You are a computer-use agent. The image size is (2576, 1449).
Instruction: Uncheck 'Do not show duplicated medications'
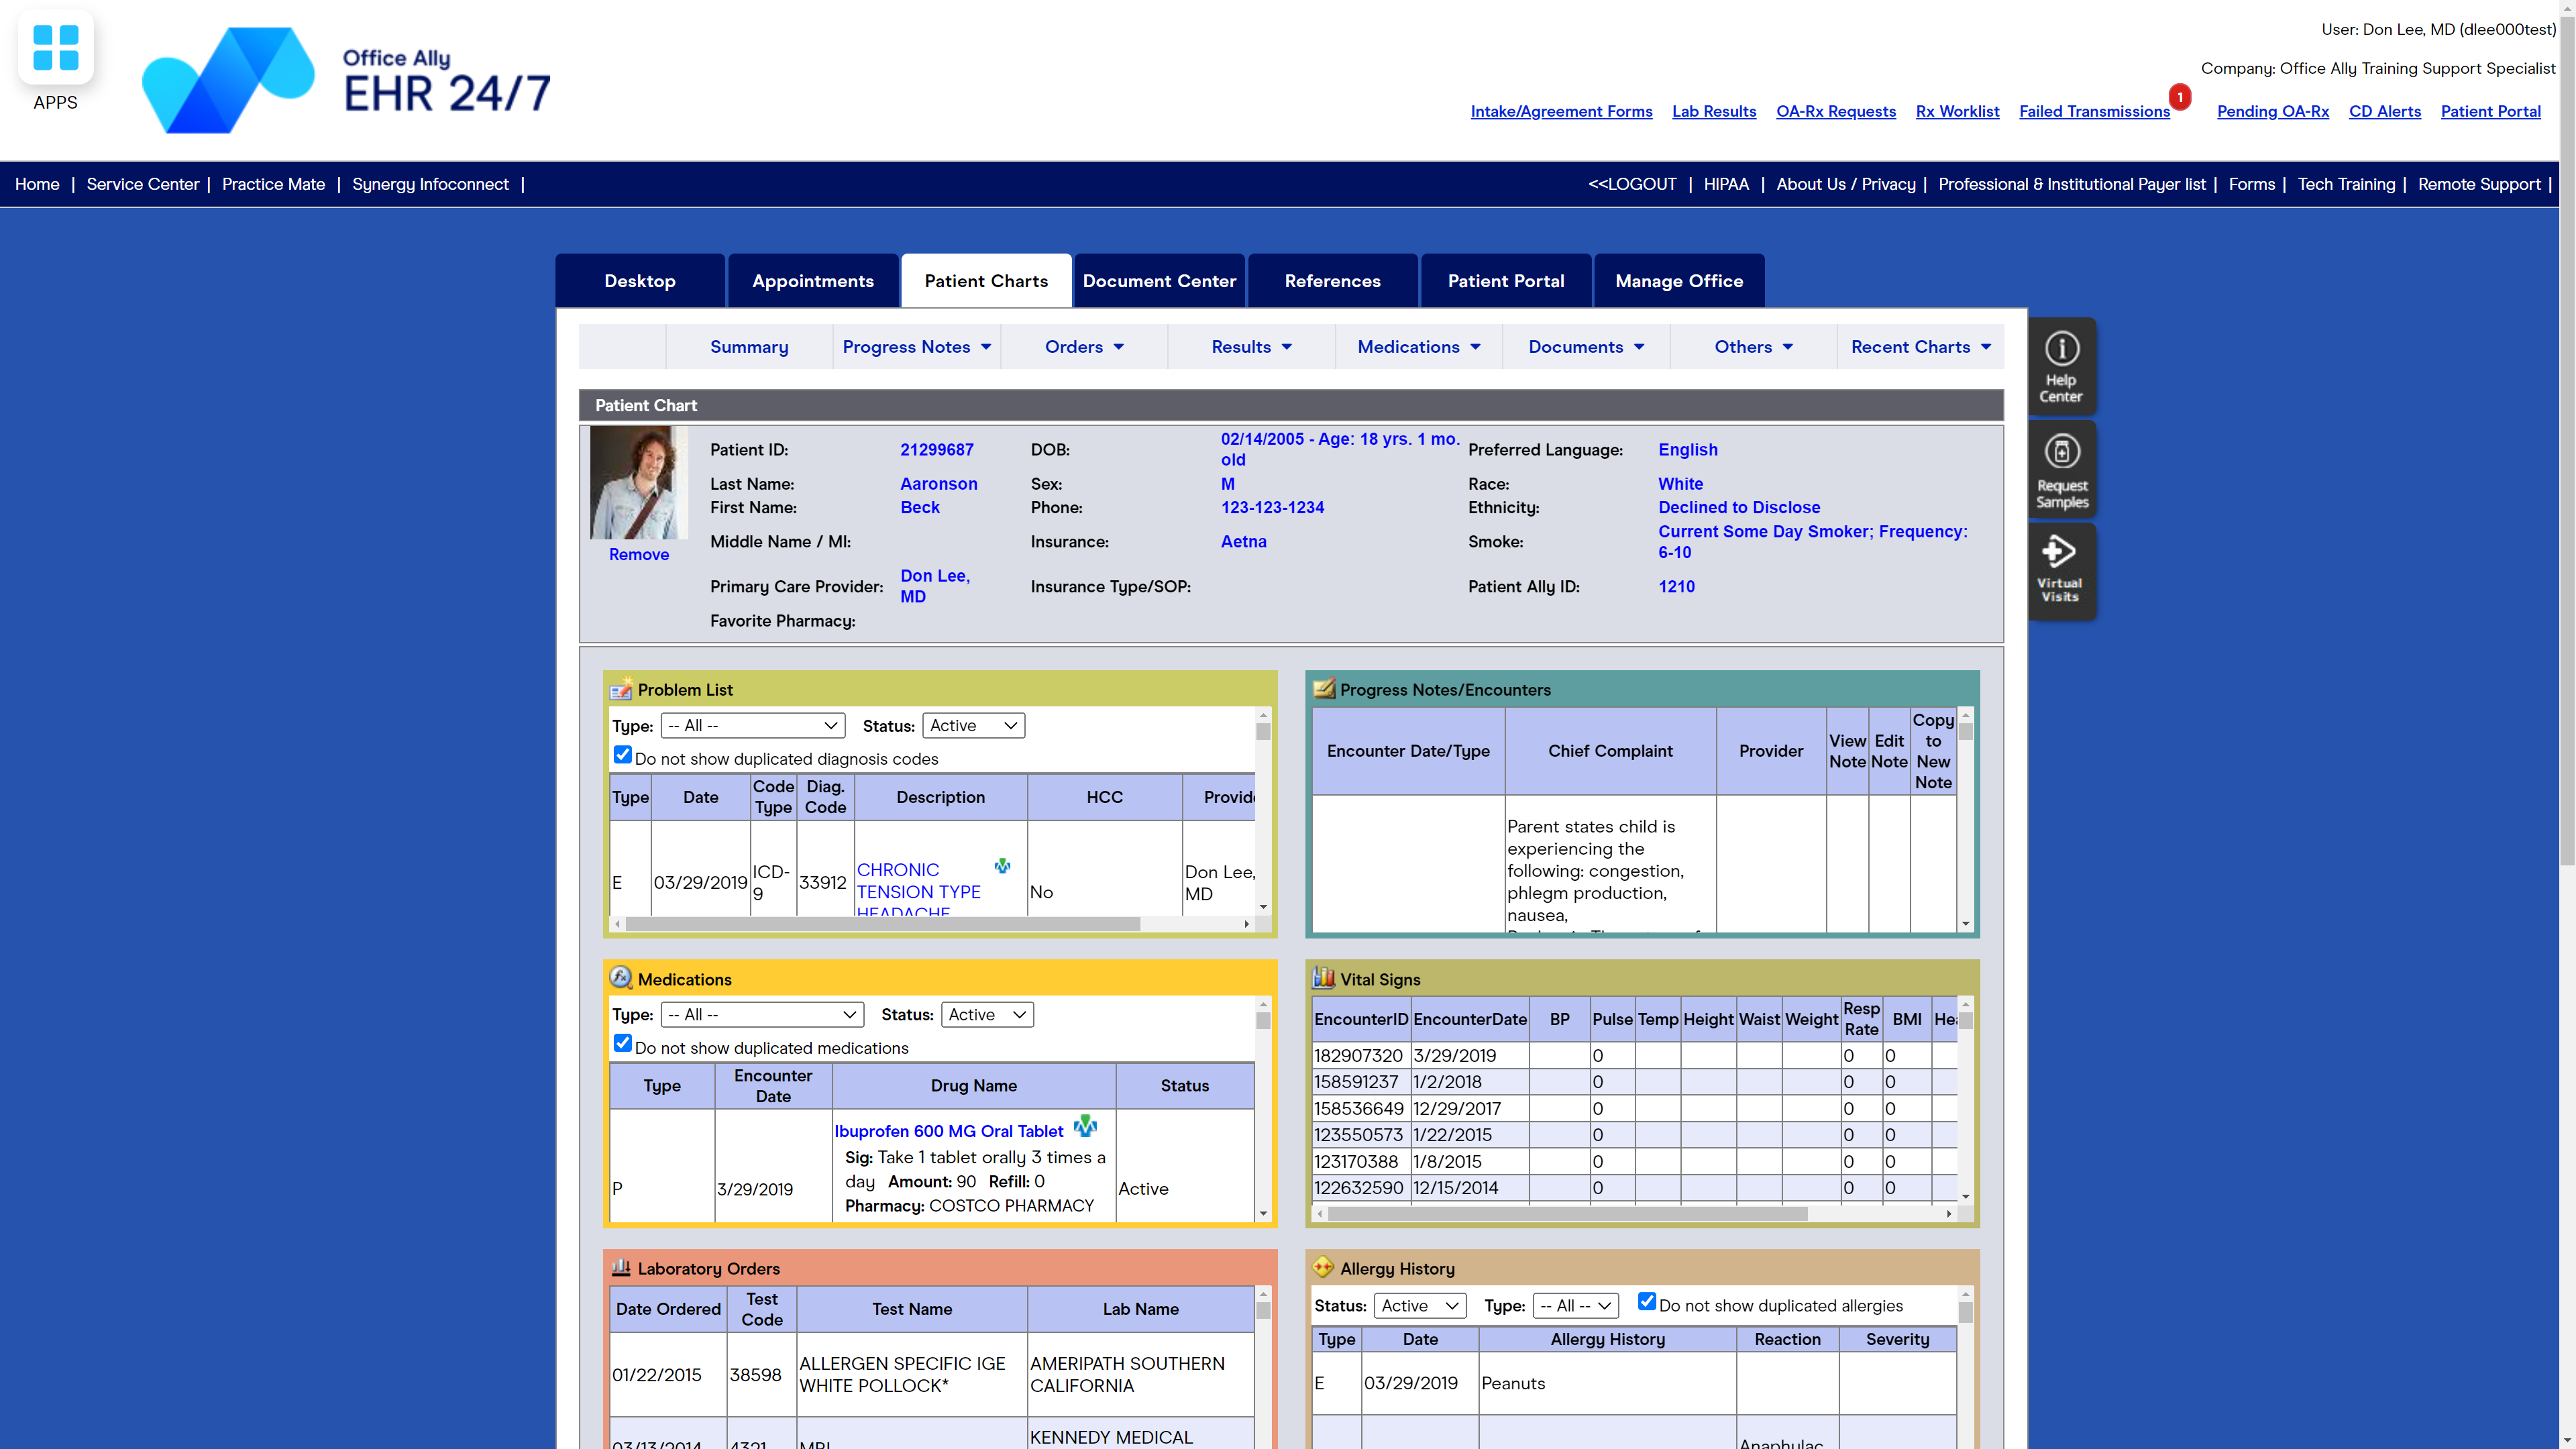pyautogui.click(x=623, y=1043)
